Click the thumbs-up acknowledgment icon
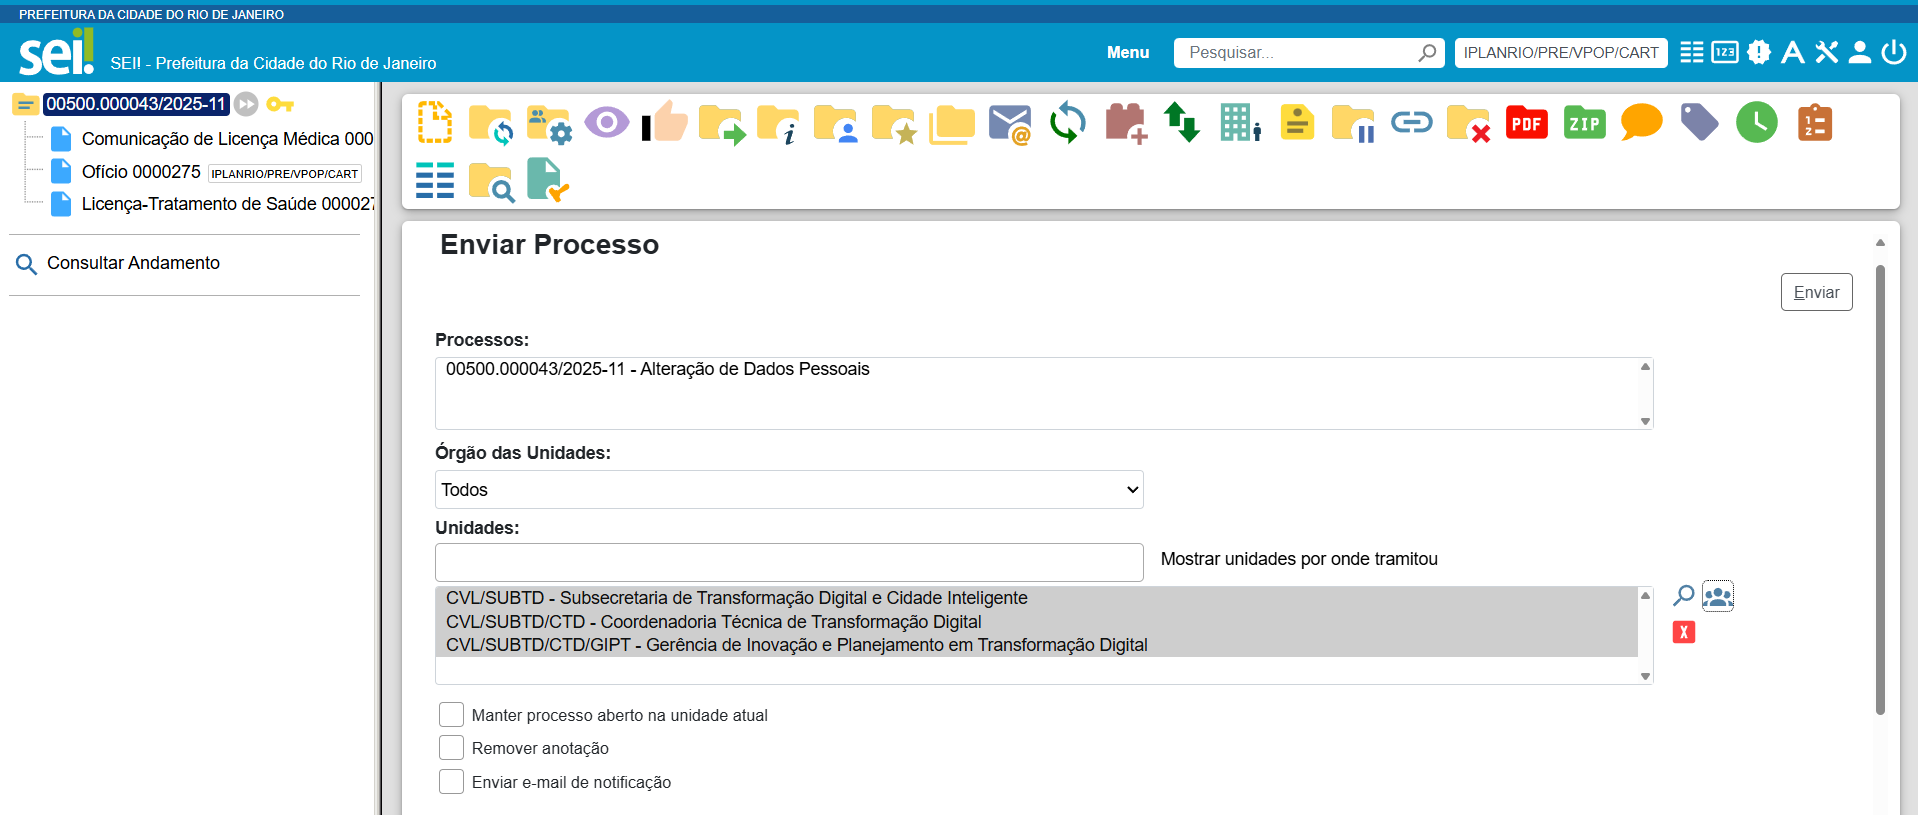This screenshot has width=1918, height=815. click(665, 123)
